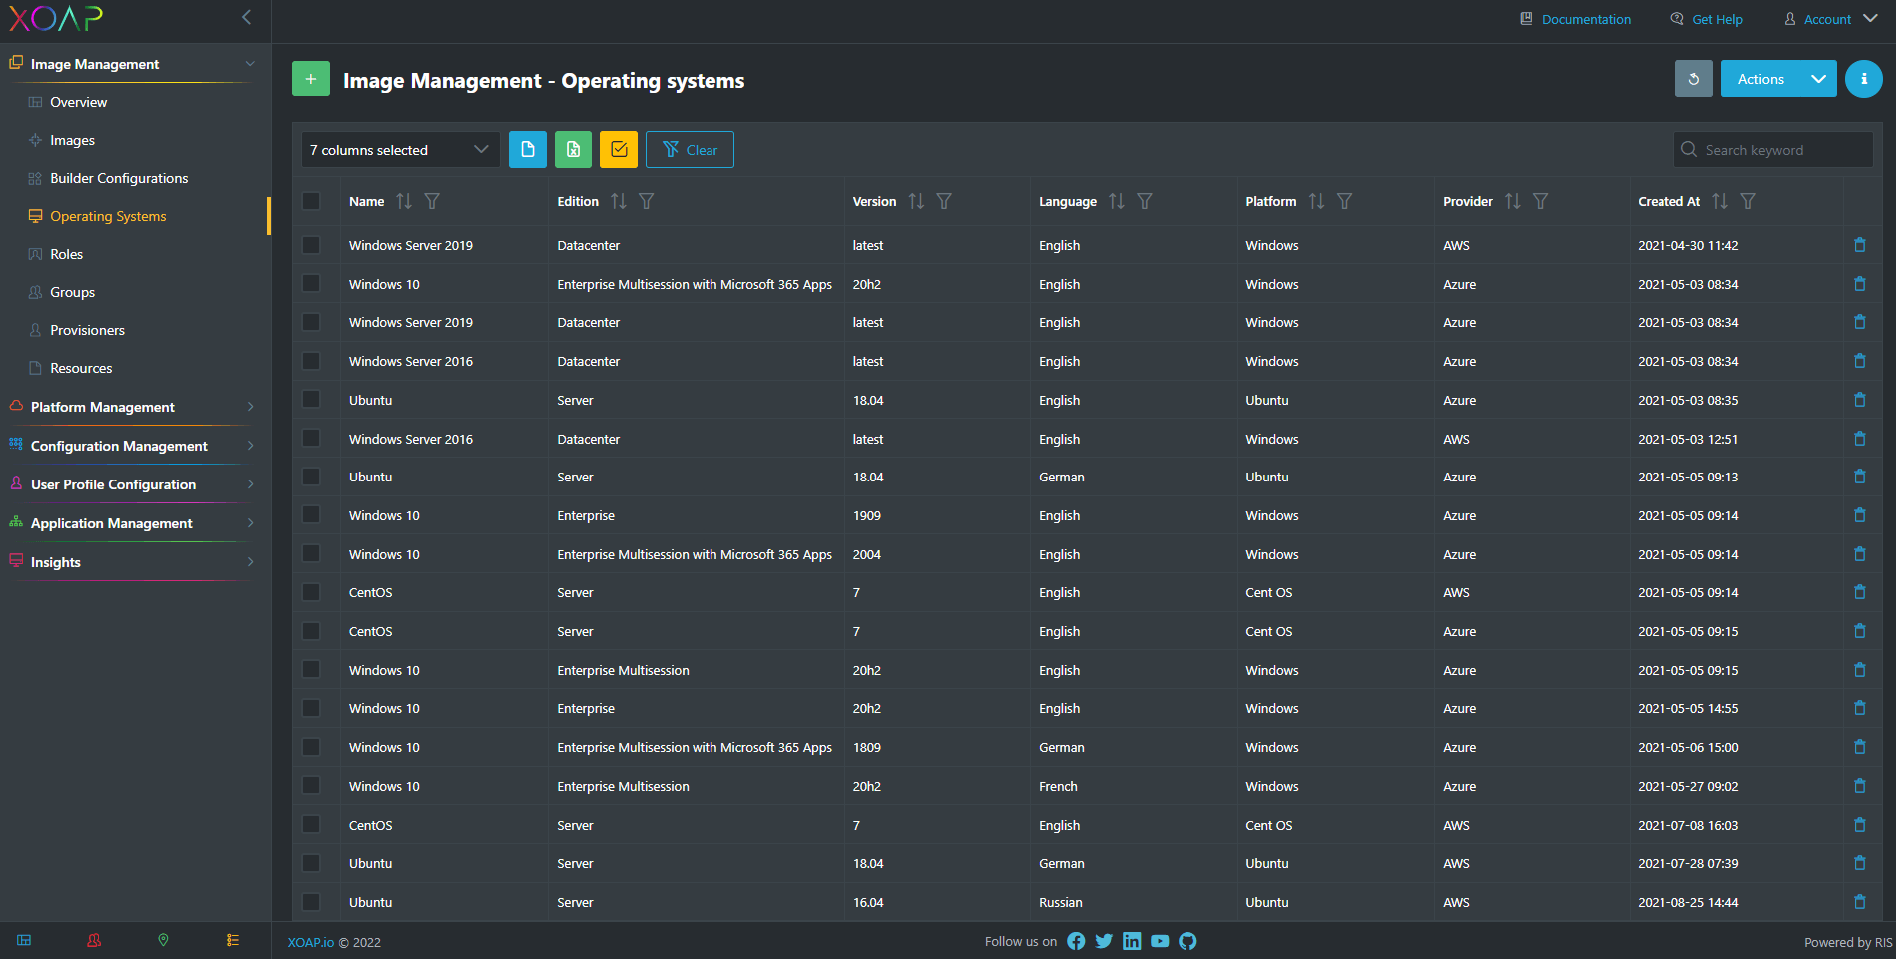
Task: Delete the CentOS AWS 2021-07-08 16:03 row
Action: (1860, 825)
